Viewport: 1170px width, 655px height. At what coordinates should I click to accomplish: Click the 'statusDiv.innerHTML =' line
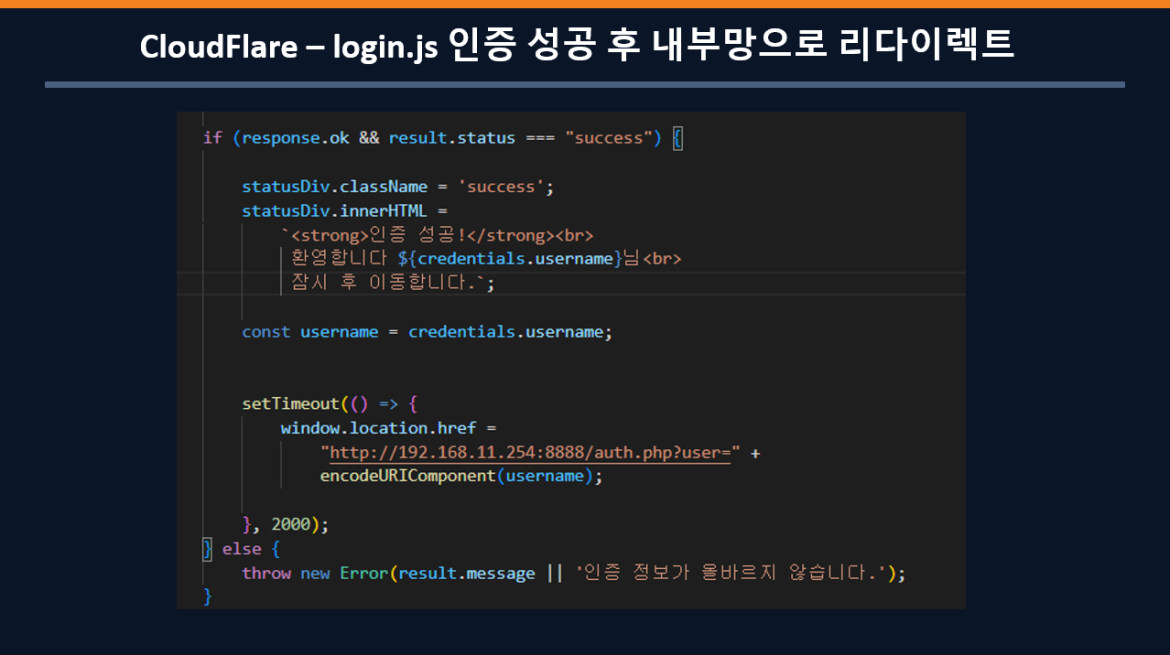(x=344, y=211)
